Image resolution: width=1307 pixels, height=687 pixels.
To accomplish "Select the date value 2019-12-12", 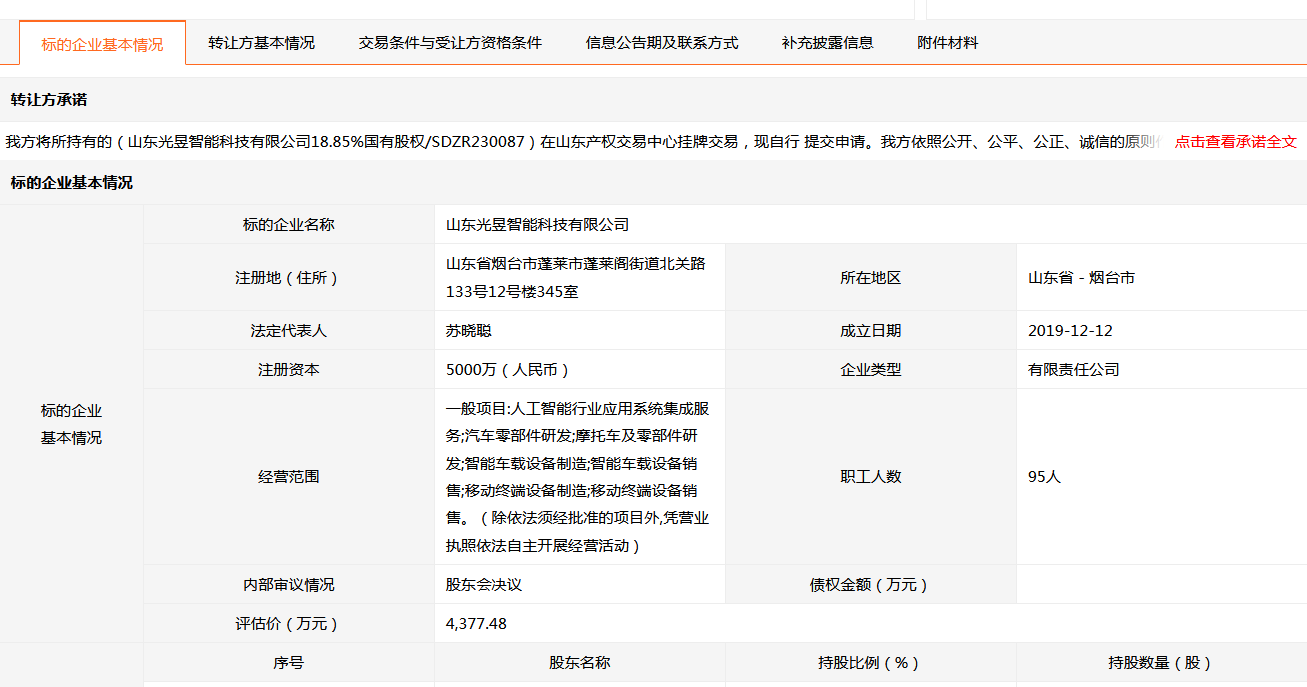I will [x=1070, y=331].
